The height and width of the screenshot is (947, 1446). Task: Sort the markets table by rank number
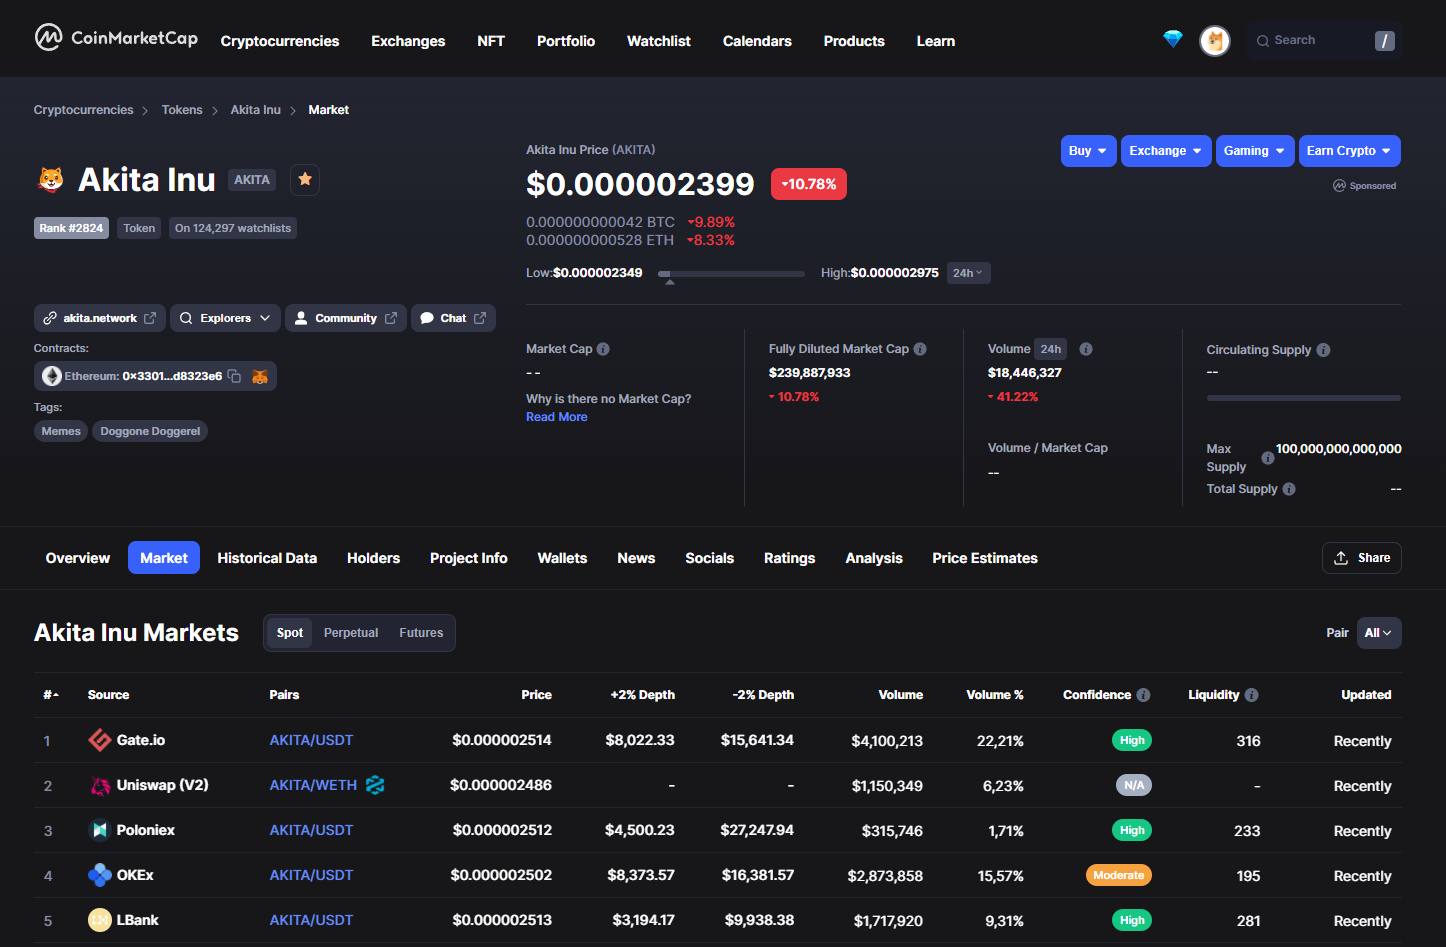coord(51,695)
